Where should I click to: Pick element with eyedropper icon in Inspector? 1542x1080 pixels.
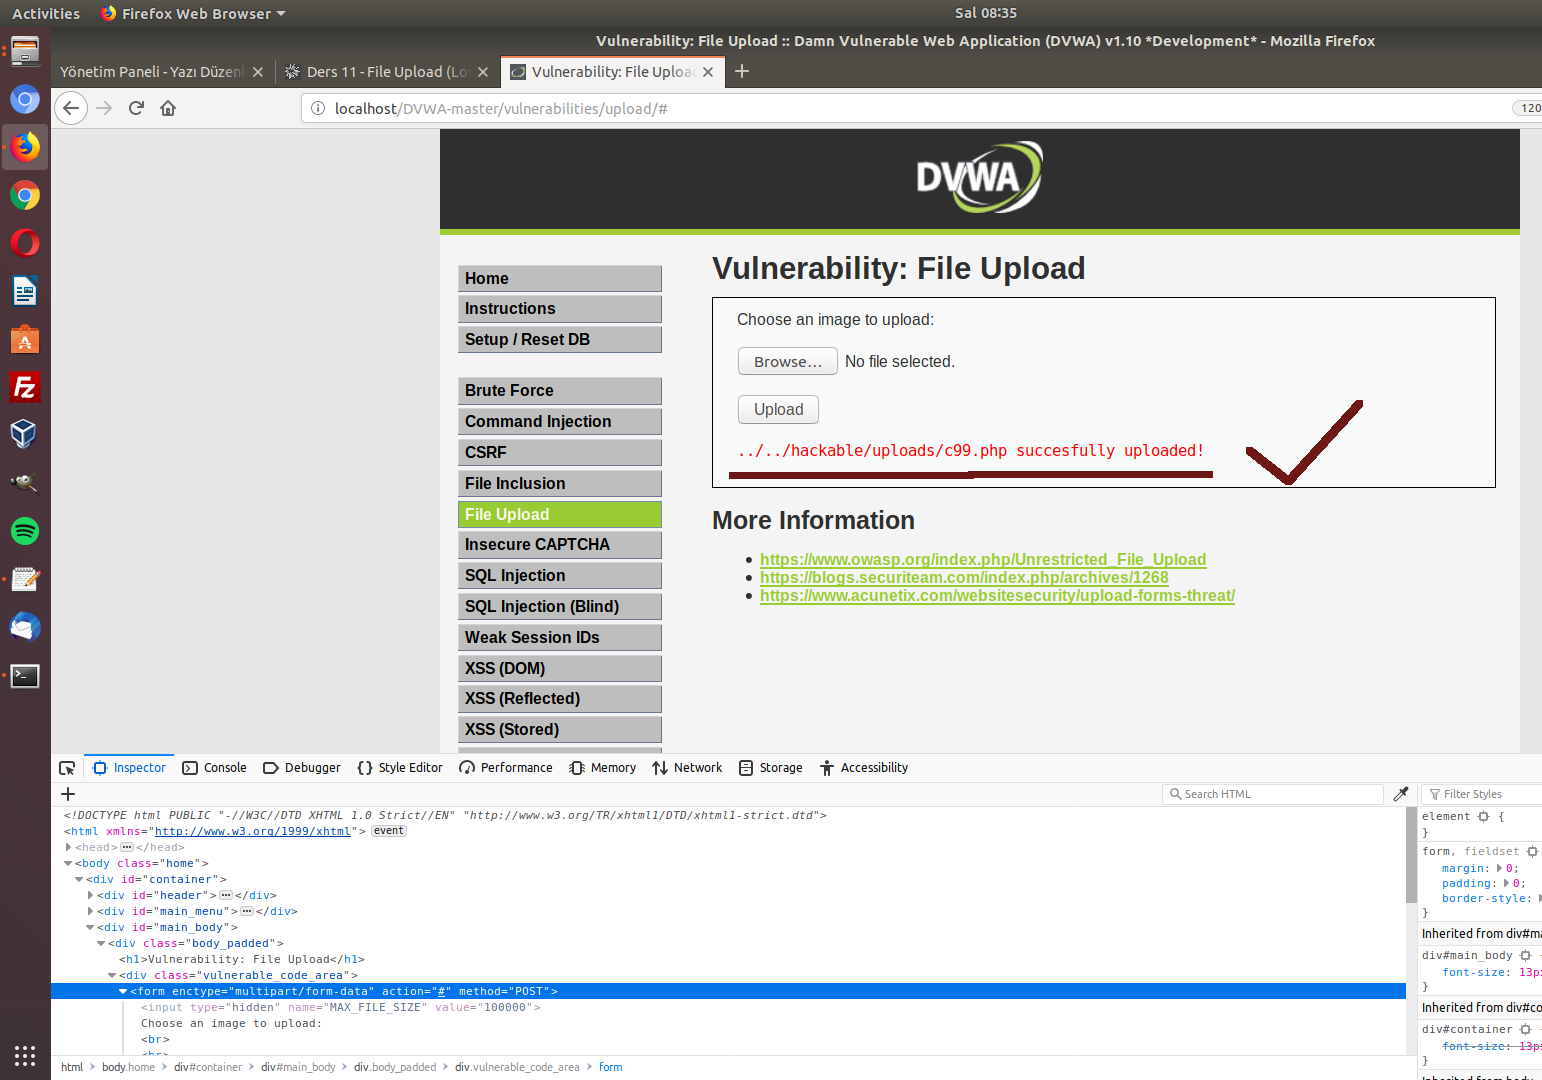(x=1401, y=794)
